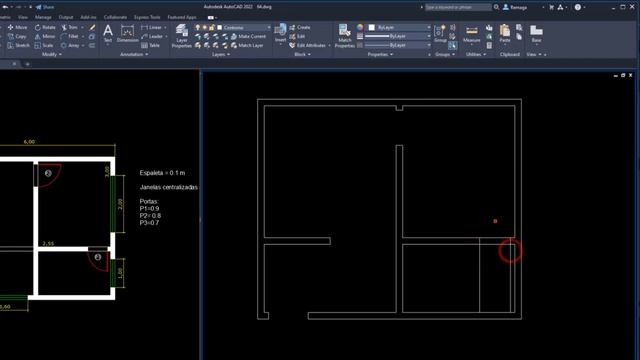Screen dimensions: 640x360
Task: Click Create in the Block panel
Action: tap(300, 27)
